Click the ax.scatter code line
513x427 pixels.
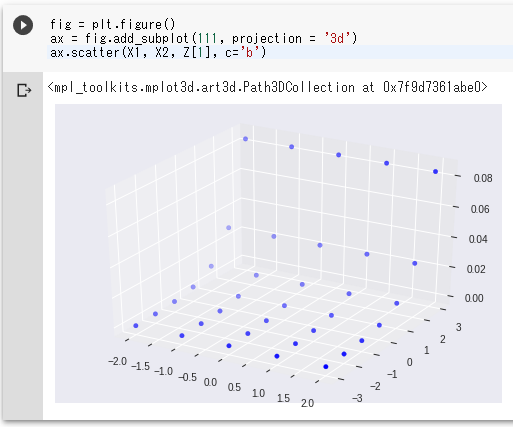pos(158,52)
